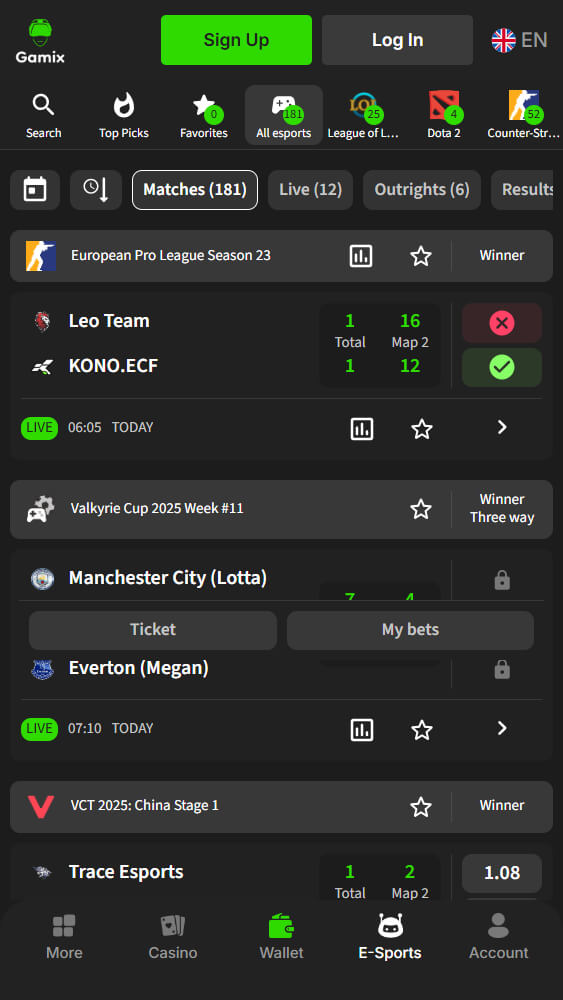Click the Log In button
The height and width of the screenshot is (1000, 563).
click(398, 40)
